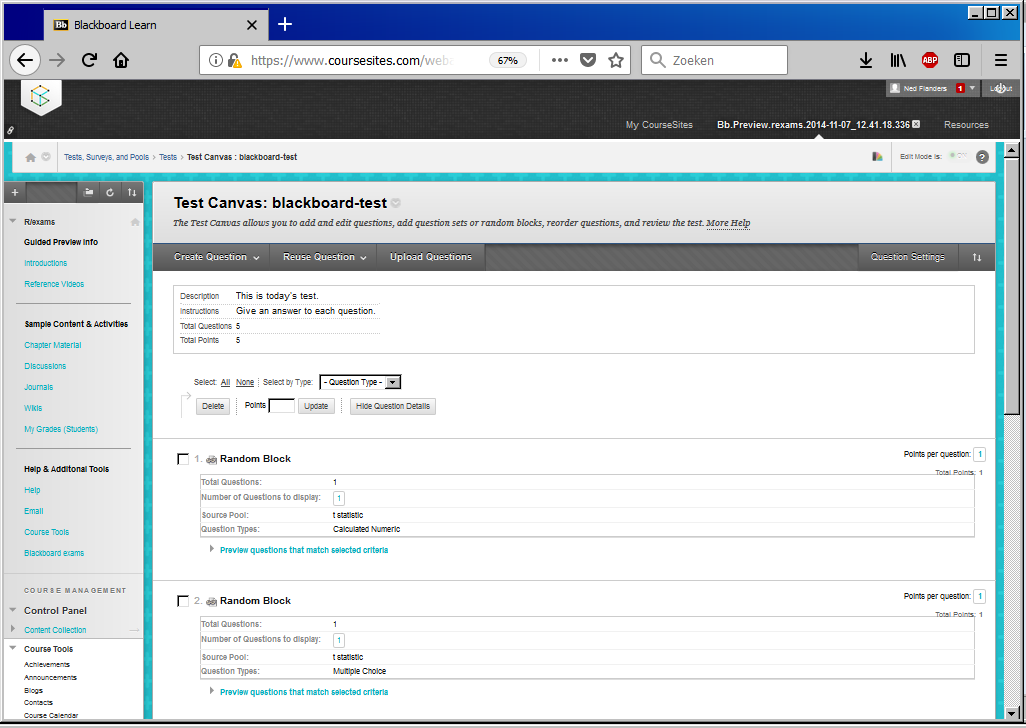1026x728 pixels.
Task: Refresh the course menu icon
Action: pos(110,192)
